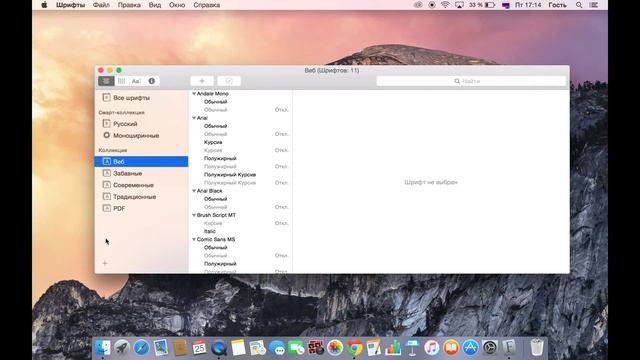
Task: Open the 'Окно' menu
Action: [x=177, y=5]
